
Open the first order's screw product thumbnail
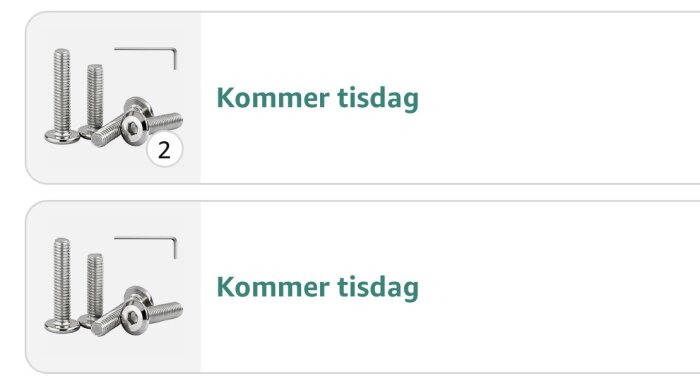(x=113, y=98)
